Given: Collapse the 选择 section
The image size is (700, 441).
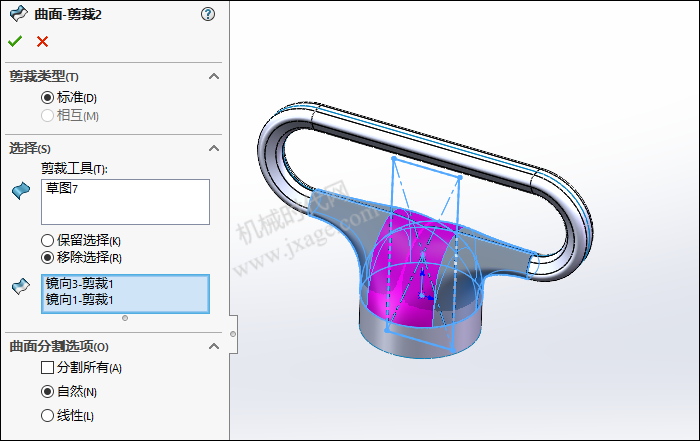Looking at the screenshot, I should click(x=214, y=148).
